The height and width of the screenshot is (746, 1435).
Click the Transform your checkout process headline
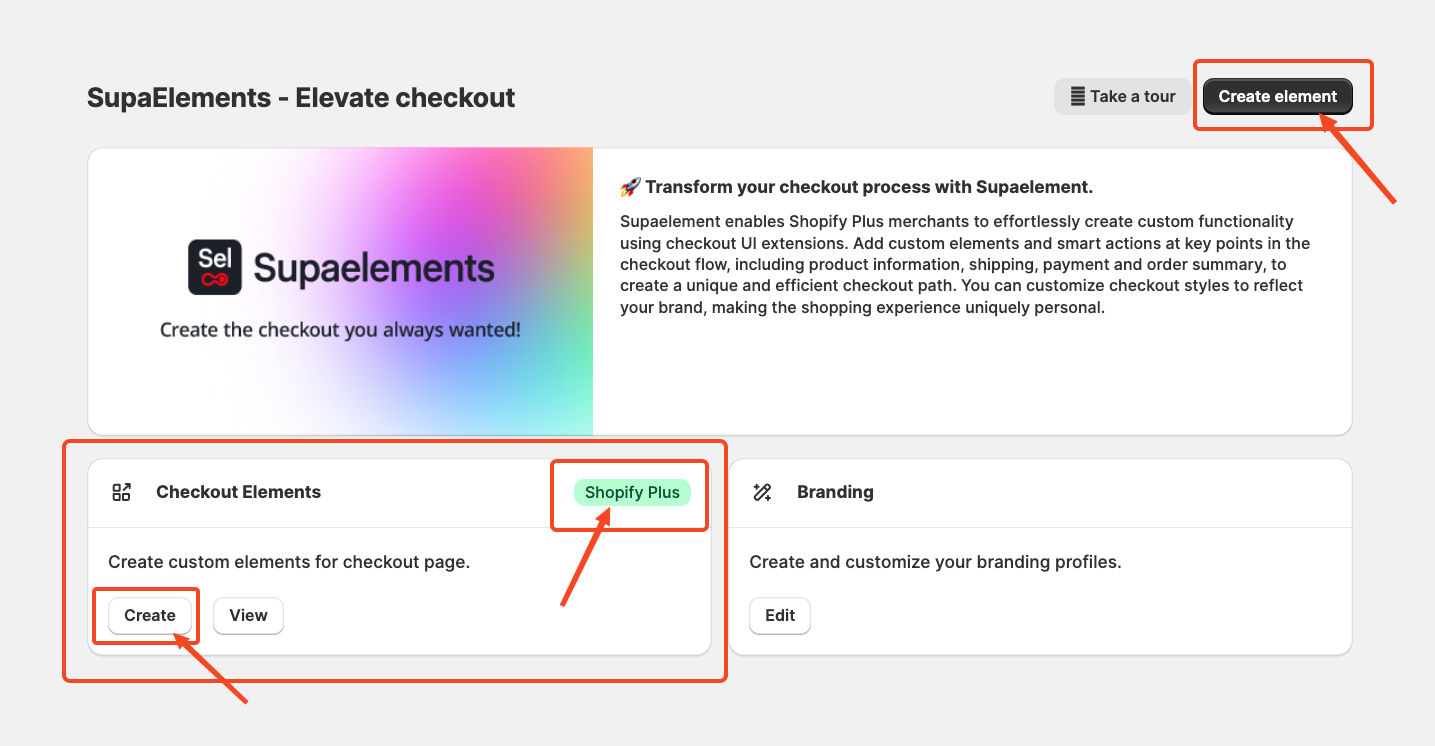(869, 187)
